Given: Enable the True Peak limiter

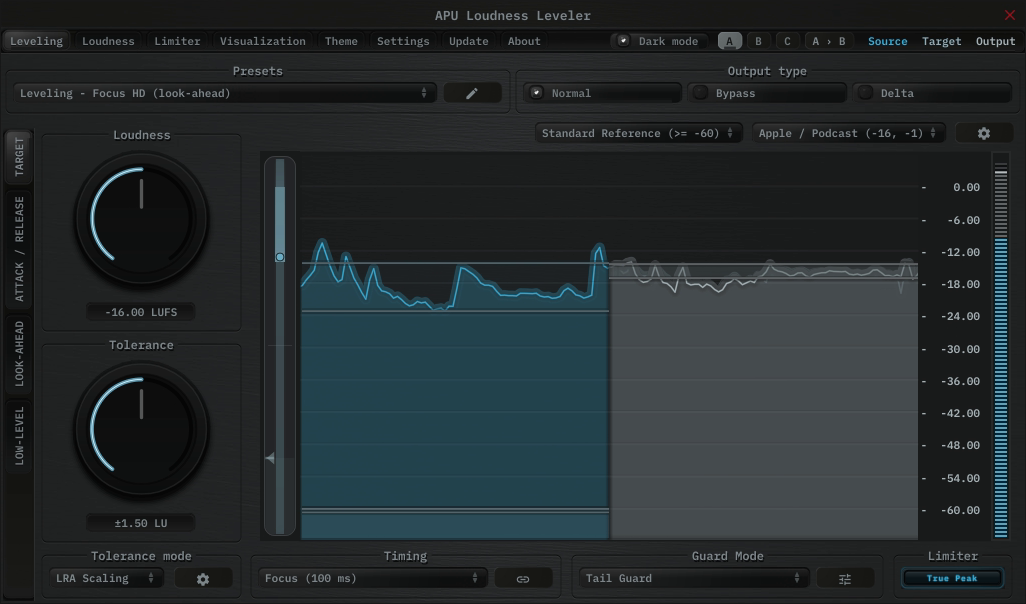Looking at the screenshot, I should click(x=951, y=578).
